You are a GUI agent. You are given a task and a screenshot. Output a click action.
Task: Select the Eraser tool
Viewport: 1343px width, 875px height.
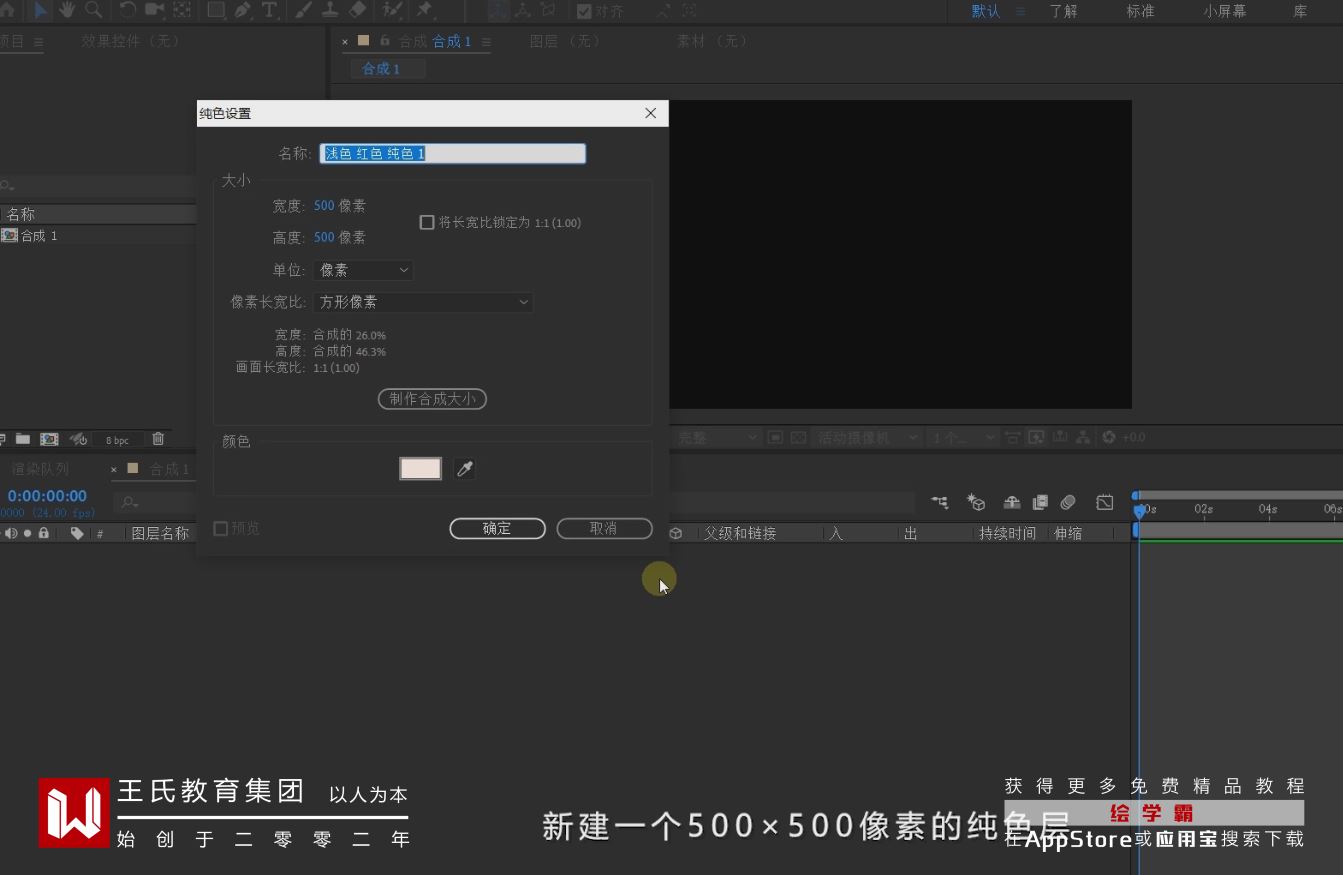coord(358,10)
